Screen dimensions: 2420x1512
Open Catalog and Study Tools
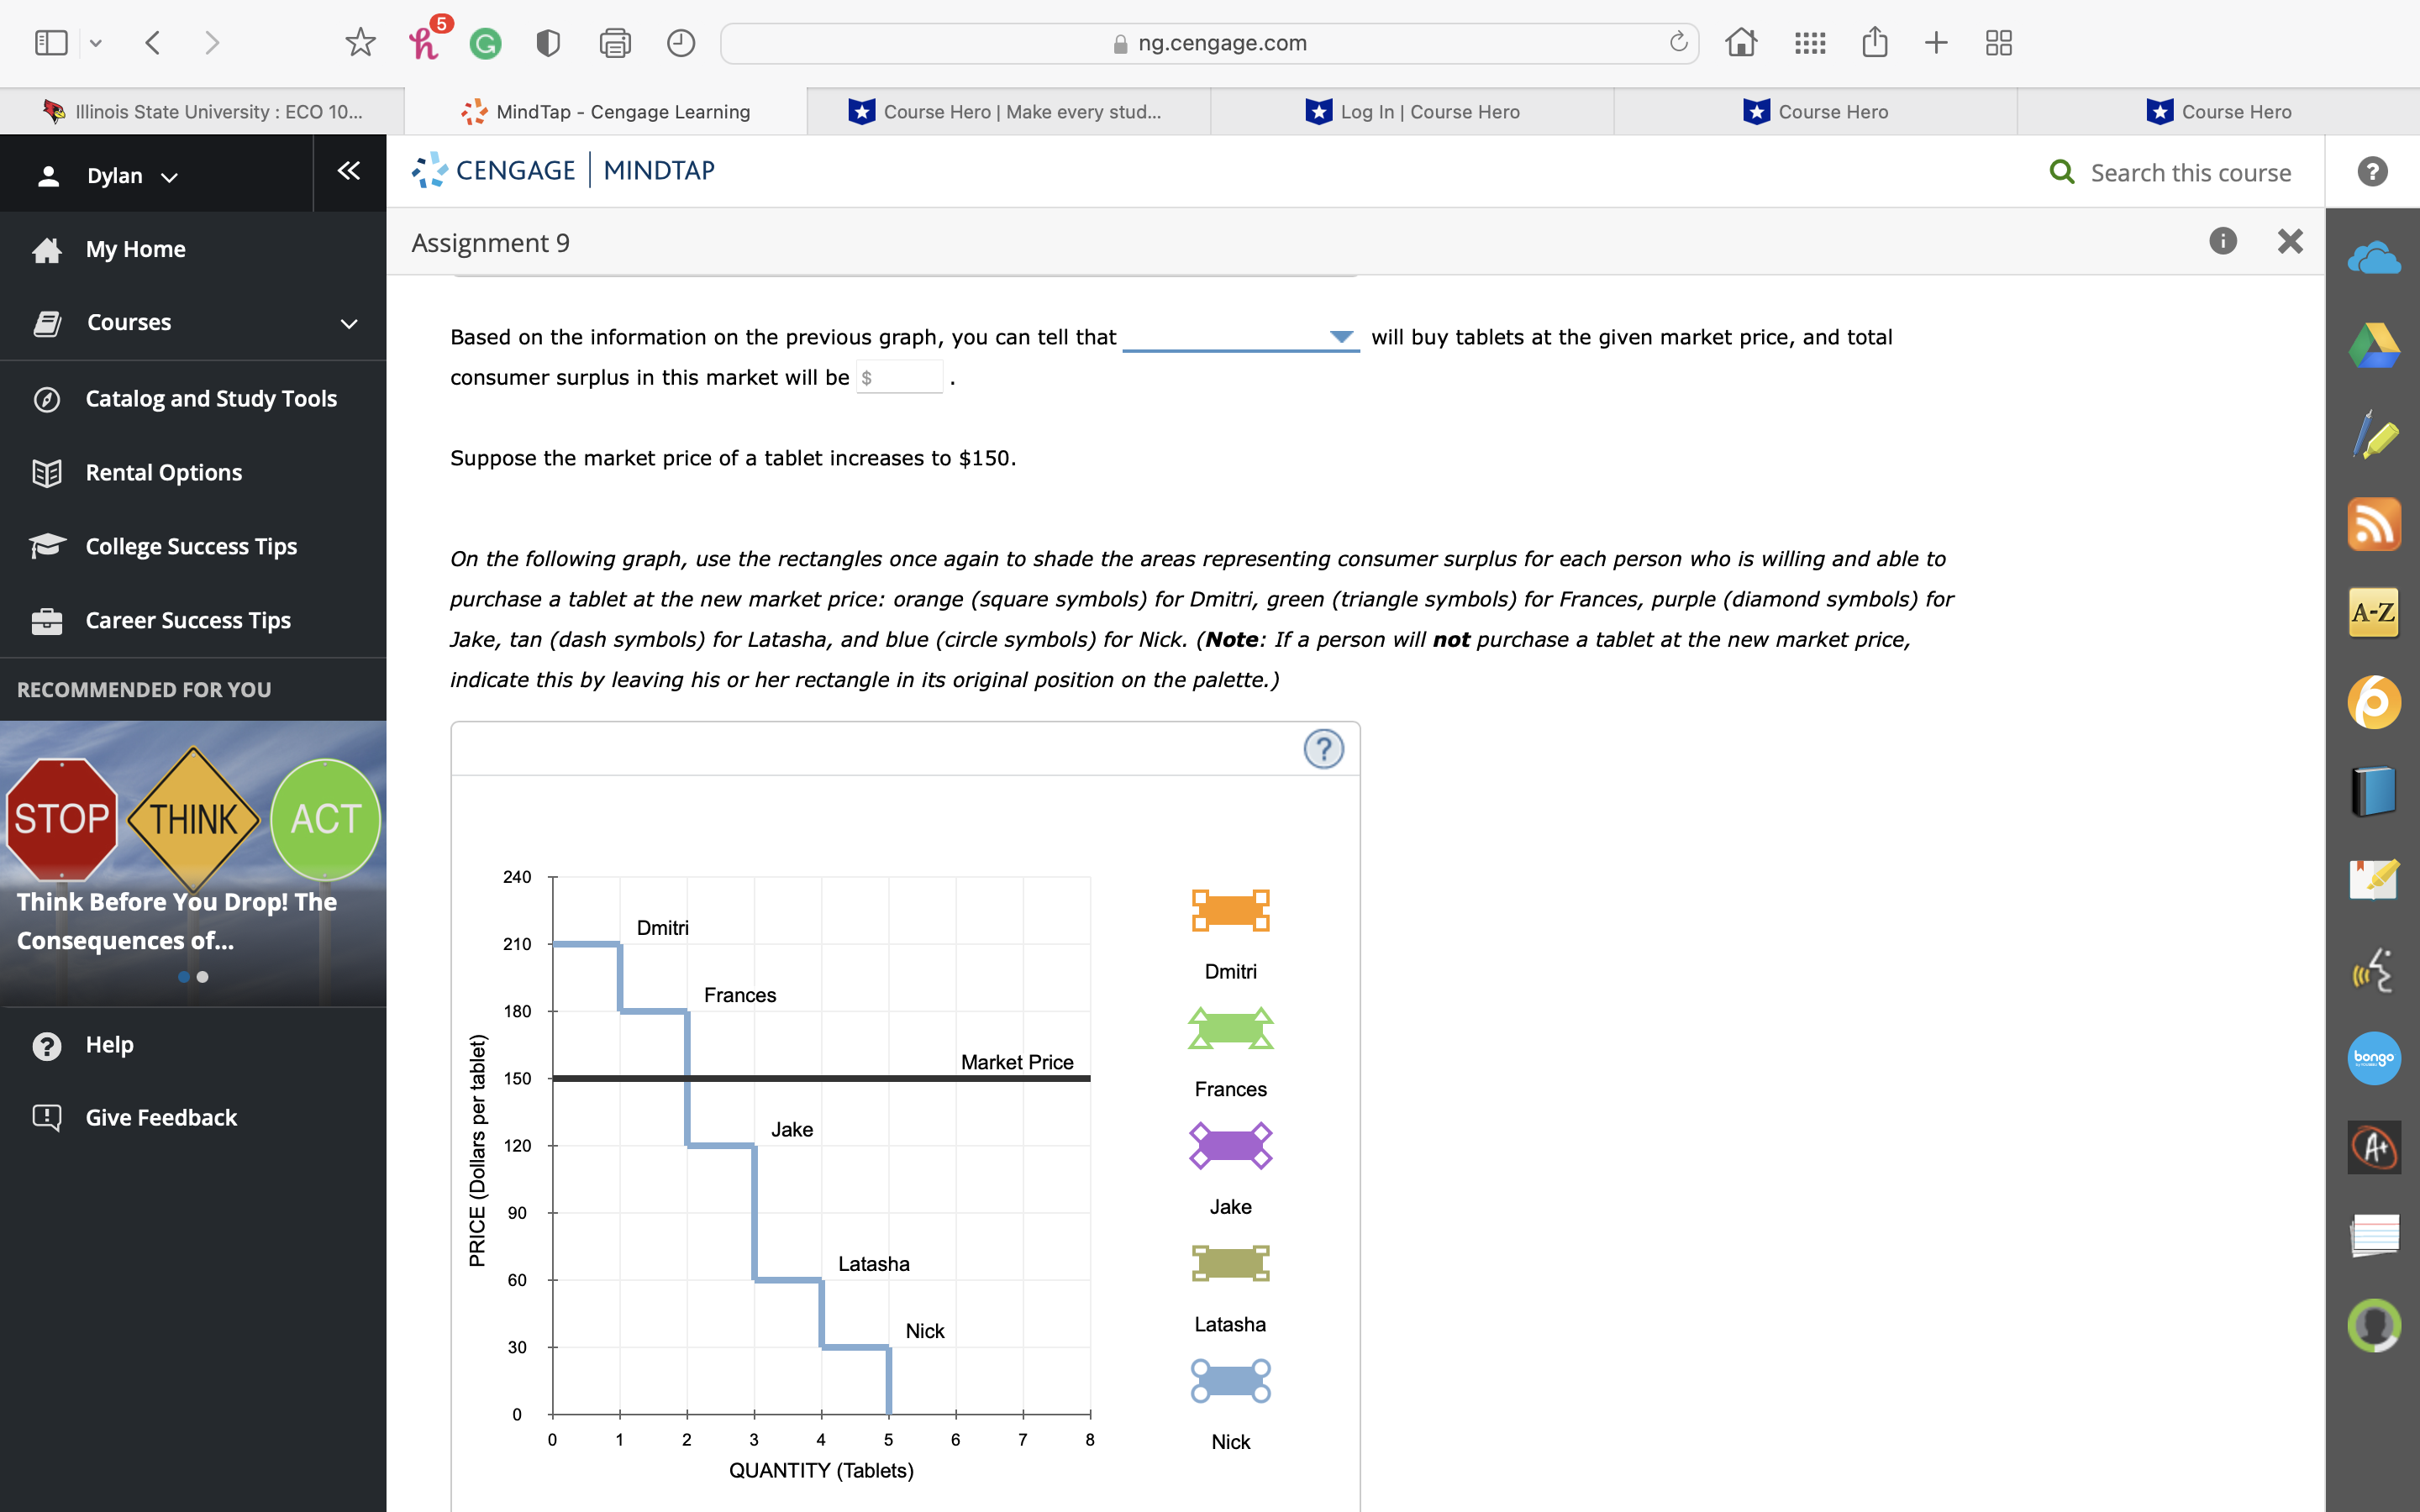[211, 398]
